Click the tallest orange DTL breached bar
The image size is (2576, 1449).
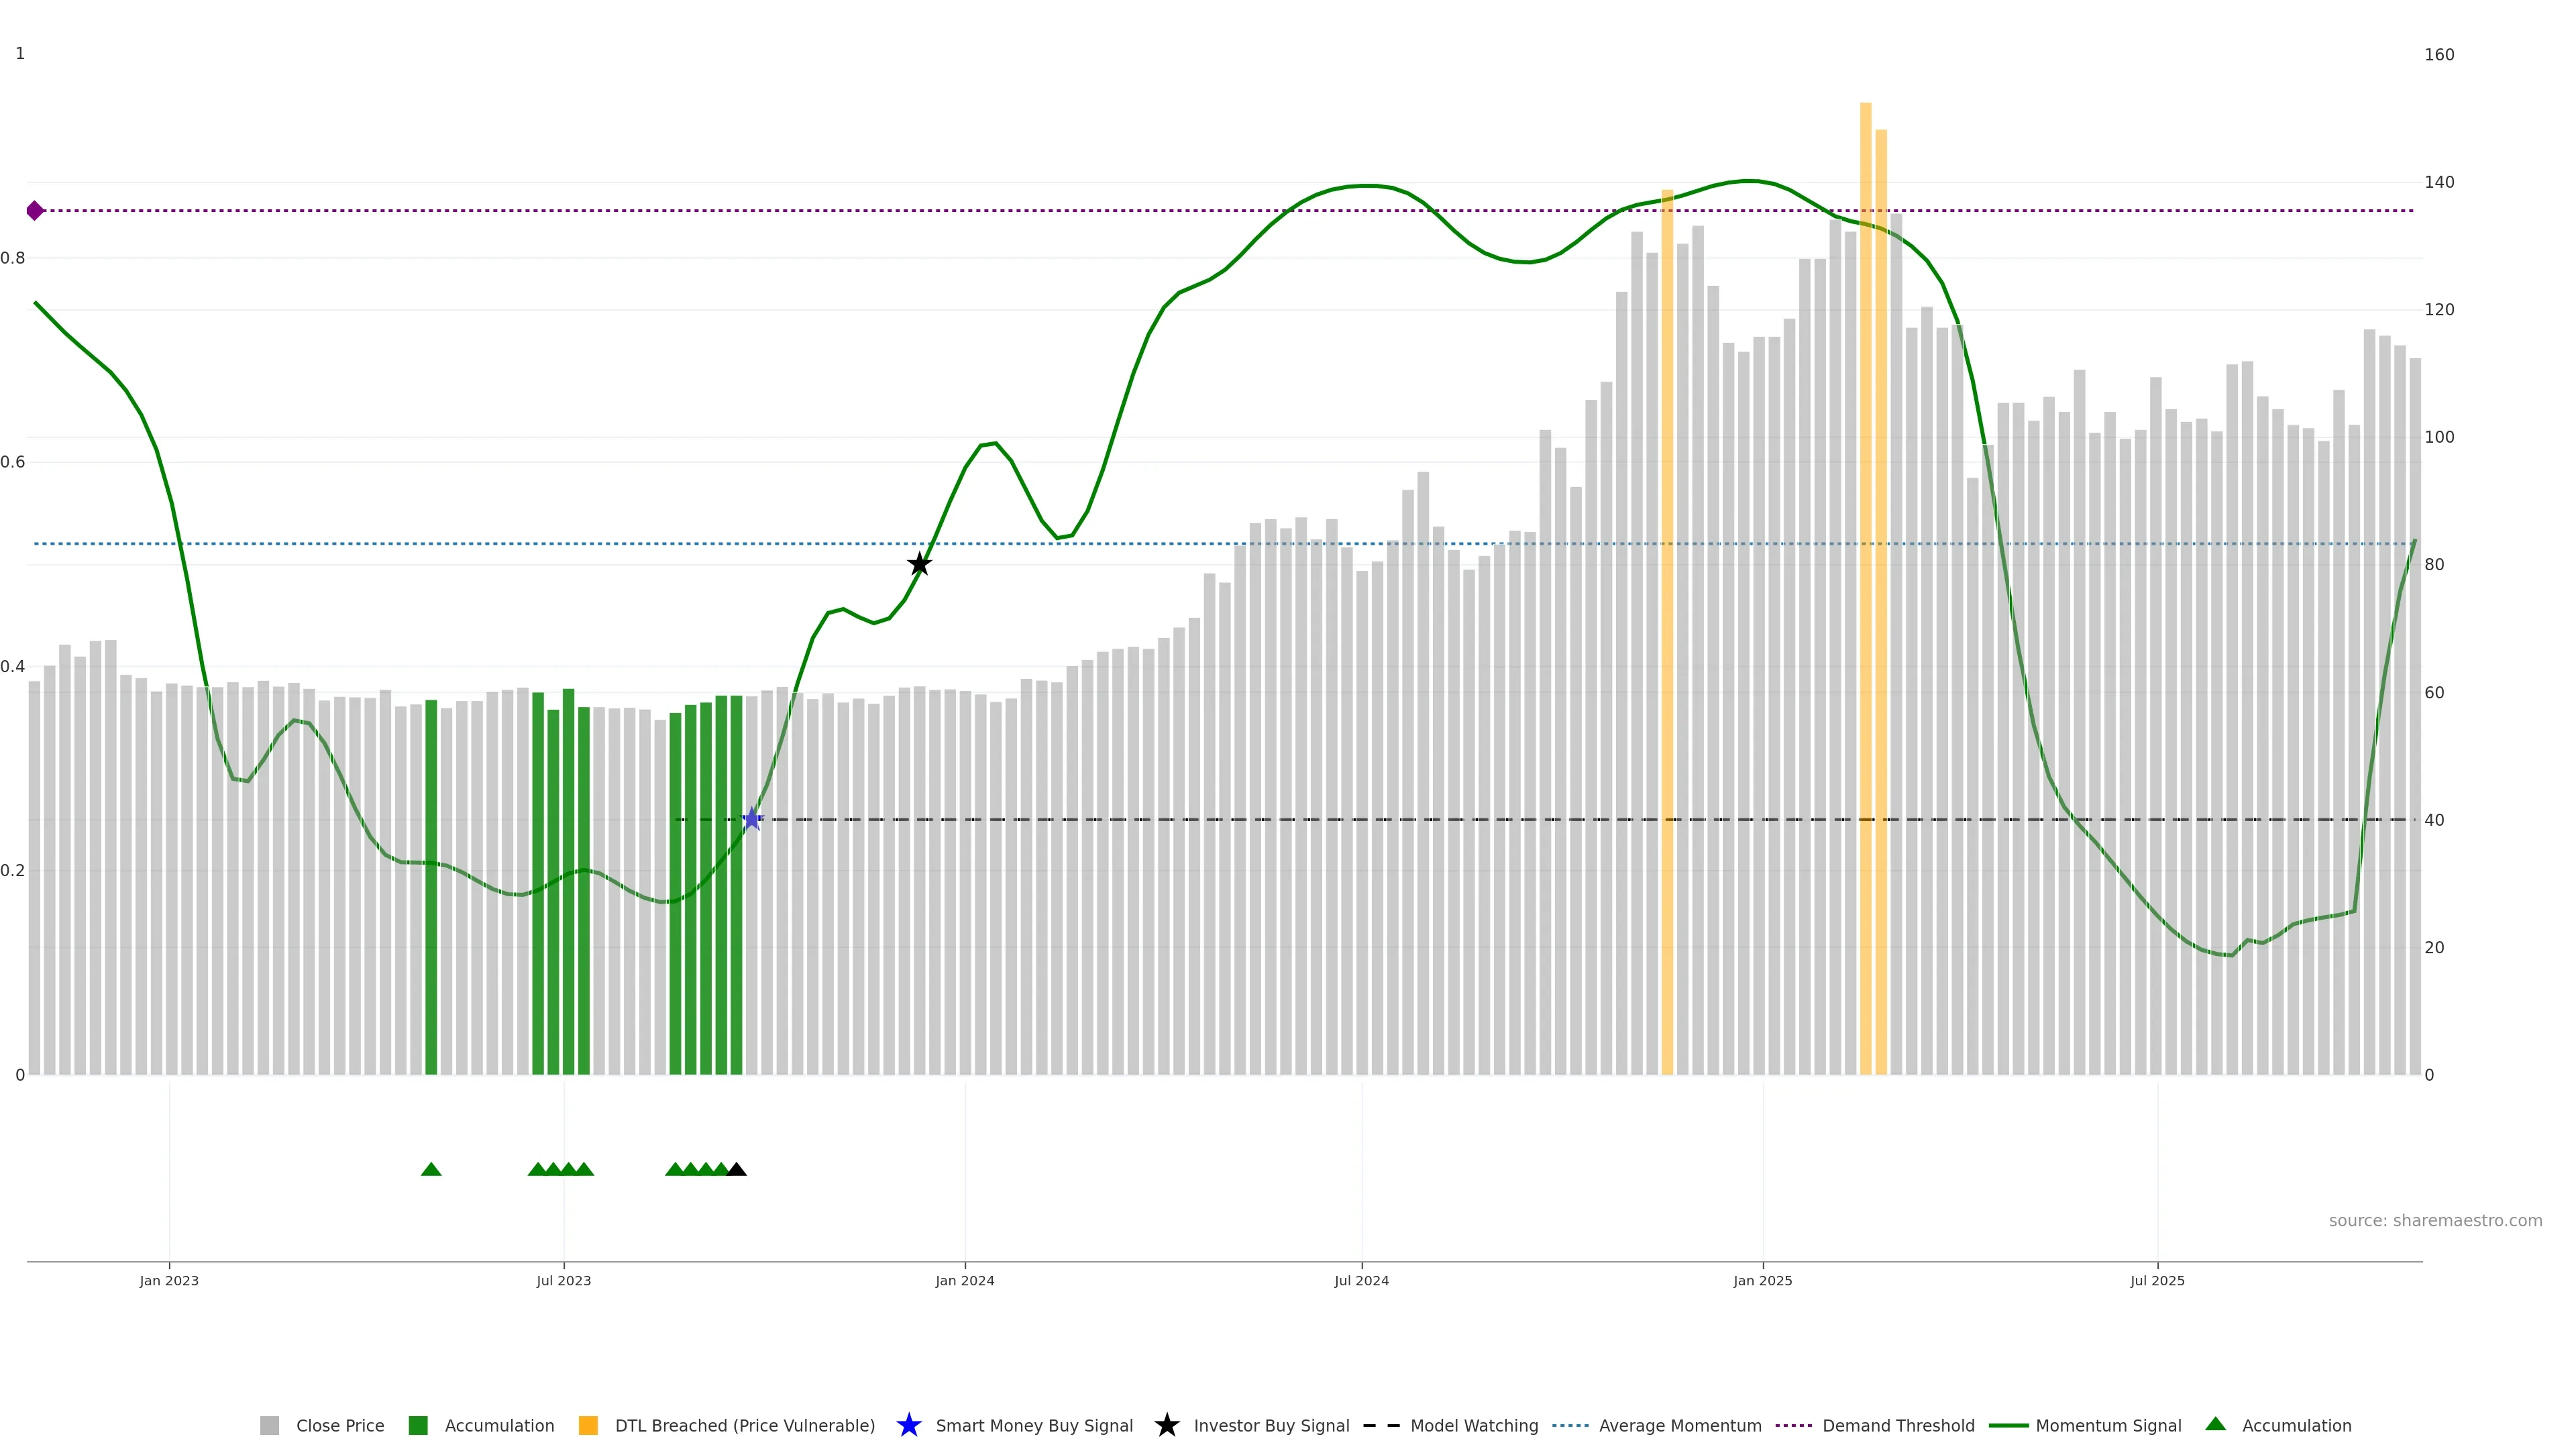tap(1865, 588)
